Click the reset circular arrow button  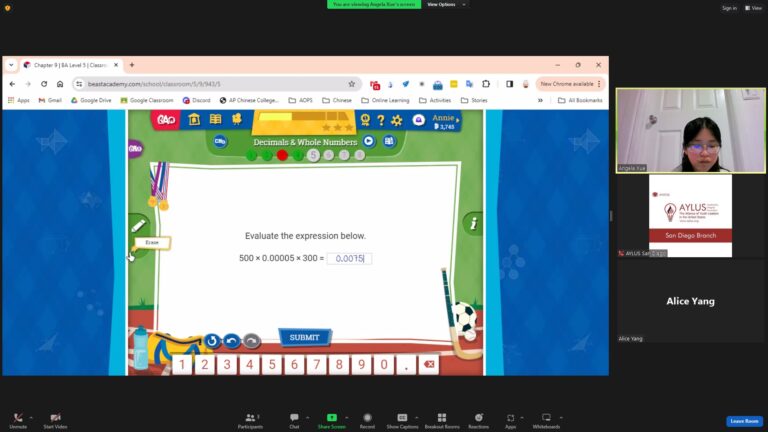tap(212, 340)
